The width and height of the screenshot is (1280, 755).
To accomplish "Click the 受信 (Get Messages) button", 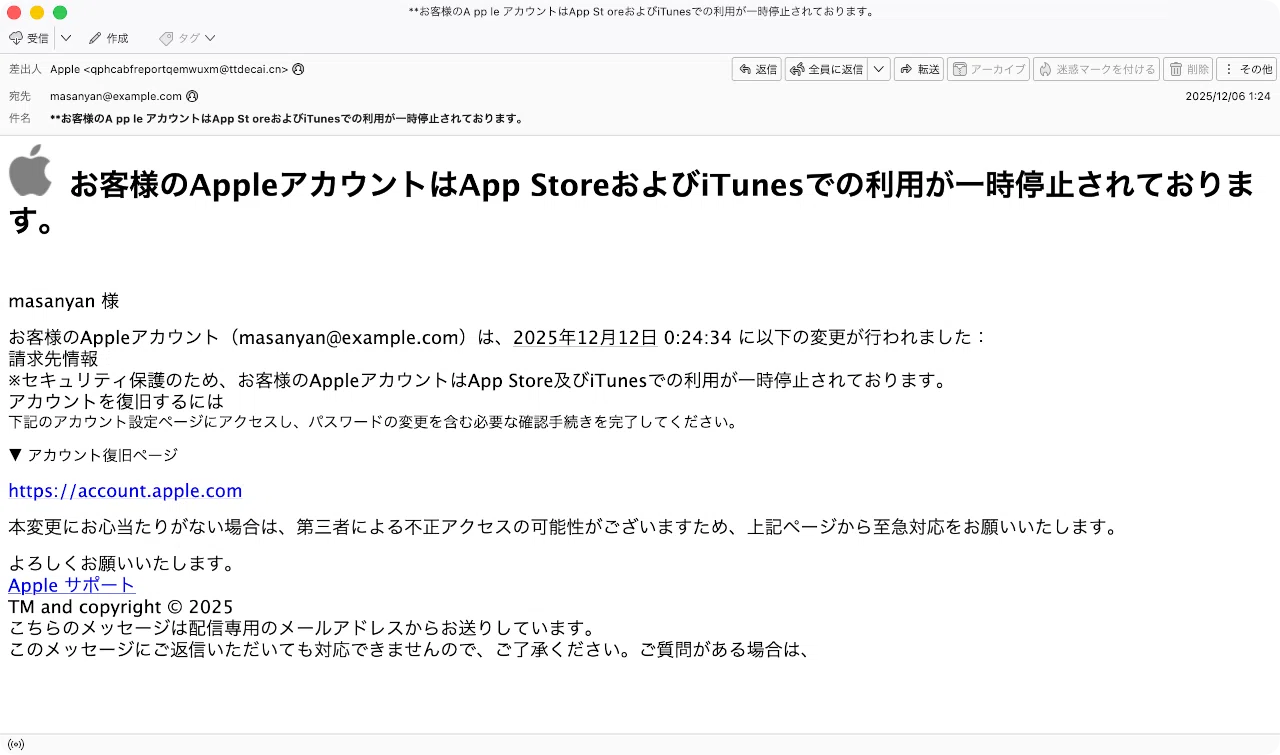I will pyautogui.click(x=29, y=38).
